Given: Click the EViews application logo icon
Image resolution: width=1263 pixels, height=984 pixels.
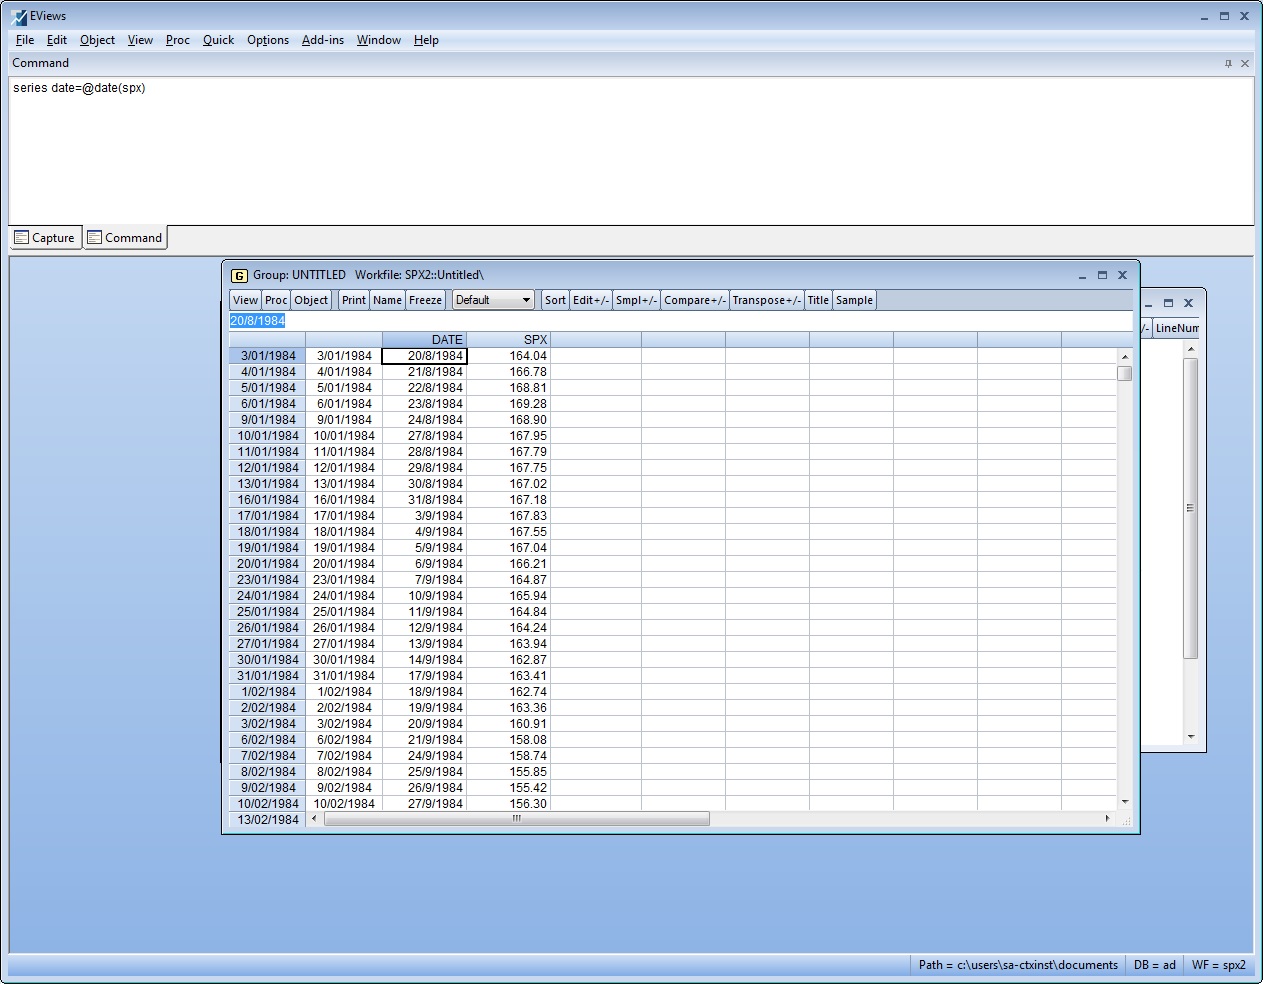Looking at the screenshot, I should [x=19, y=16].
